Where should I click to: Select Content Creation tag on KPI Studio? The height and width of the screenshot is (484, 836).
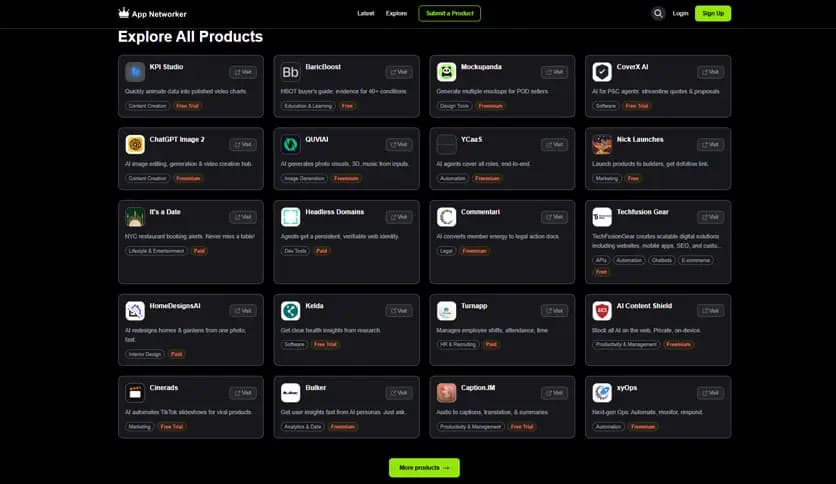click(x=147, y=106)
